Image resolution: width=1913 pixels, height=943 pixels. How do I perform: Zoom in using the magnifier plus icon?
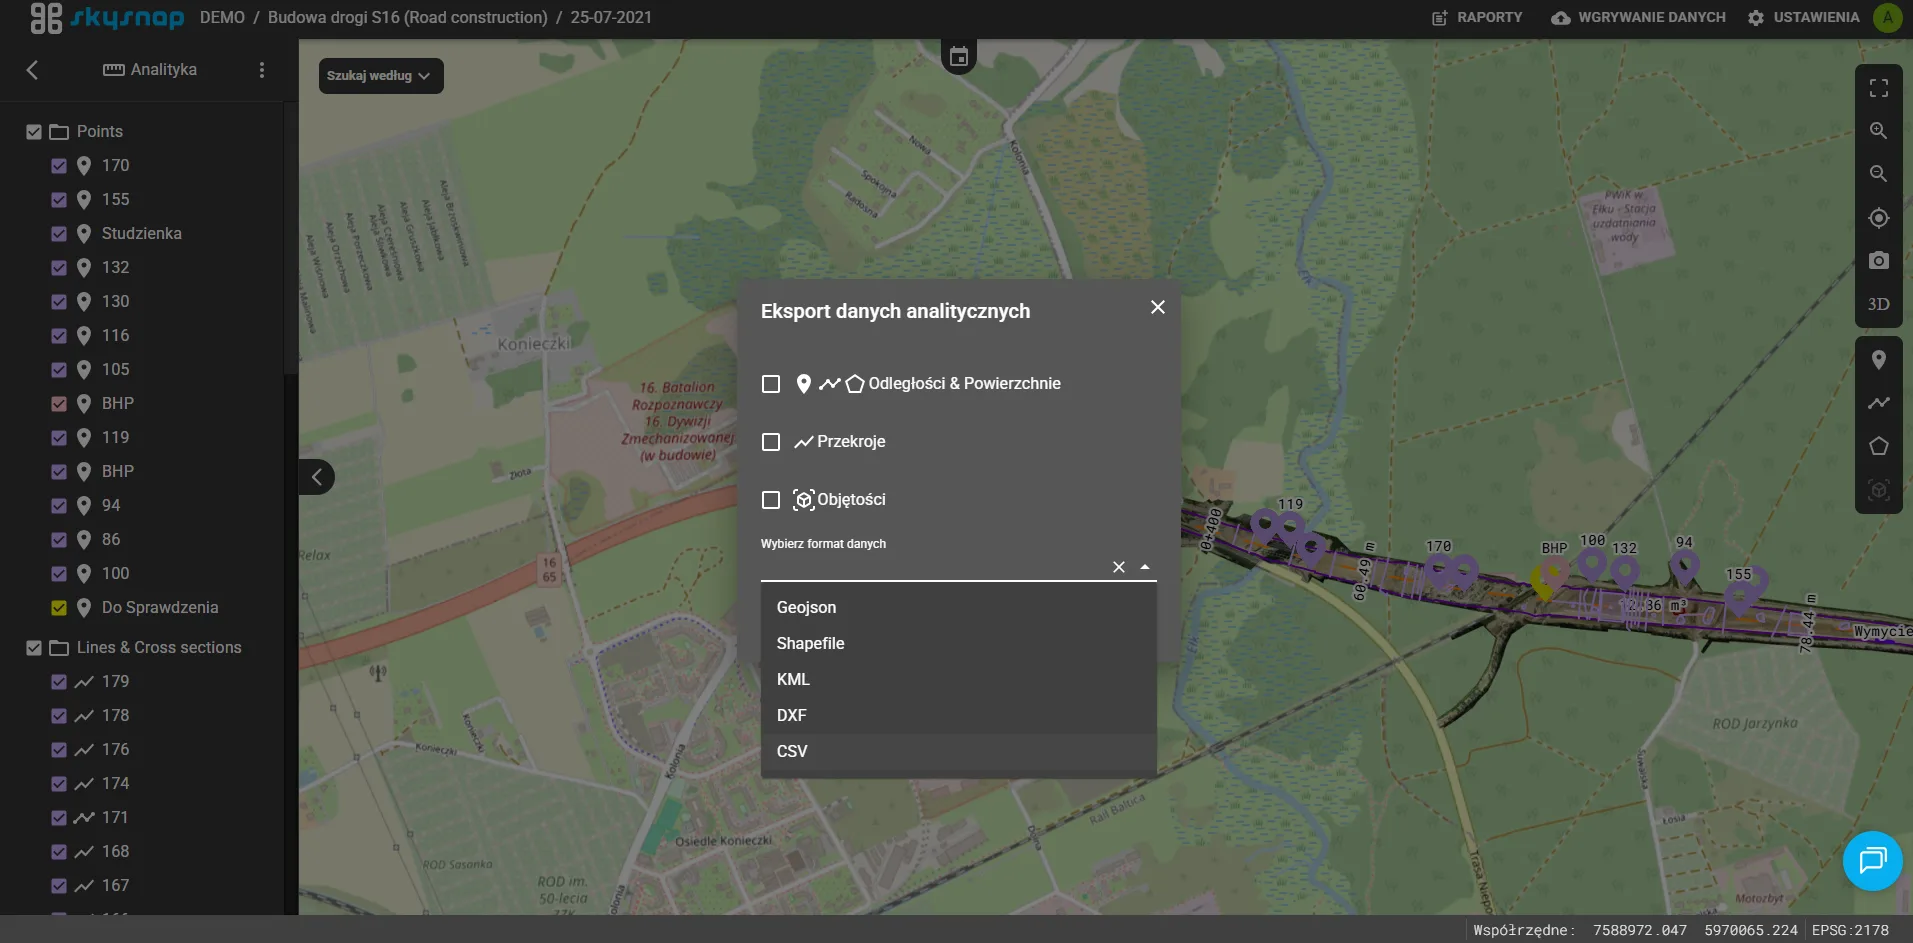1878,131
